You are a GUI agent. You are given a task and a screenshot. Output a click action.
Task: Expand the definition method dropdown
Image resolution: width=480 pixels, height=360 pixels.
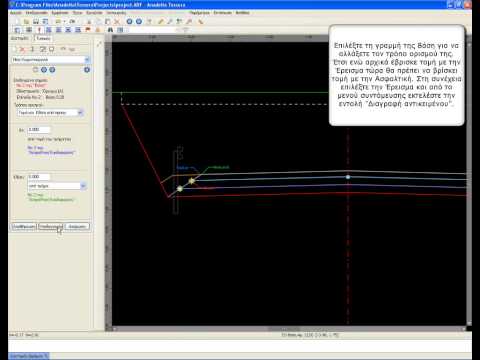[x=50, y=113]
